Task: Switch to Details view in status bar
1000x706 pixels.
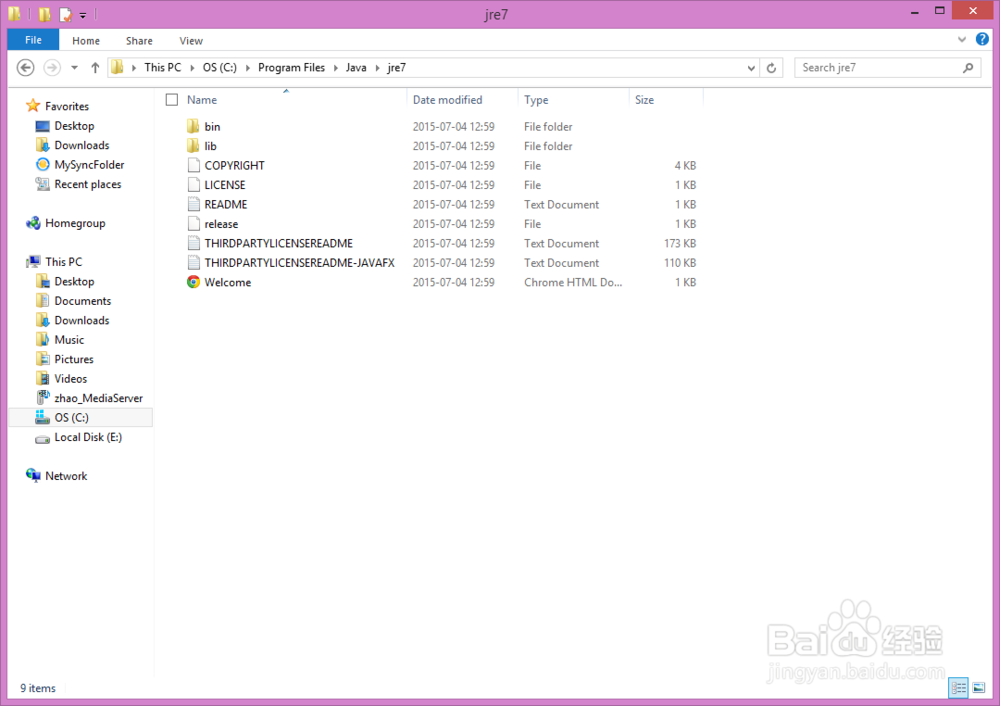Action: pos(959,688)
